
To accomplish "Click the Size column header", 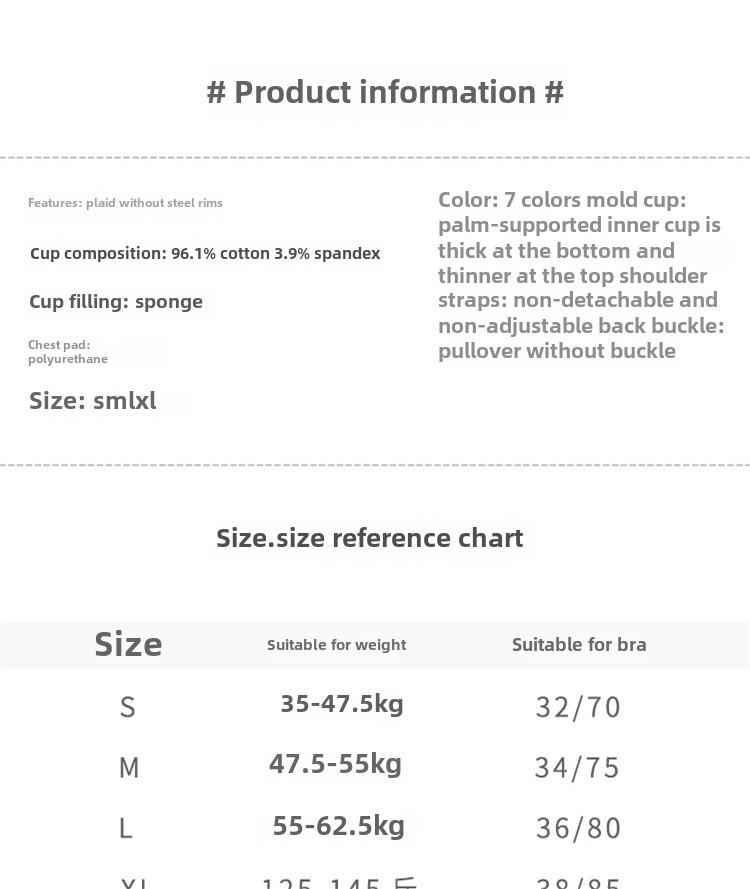I will pyautogui.click(x=128, y=645).
